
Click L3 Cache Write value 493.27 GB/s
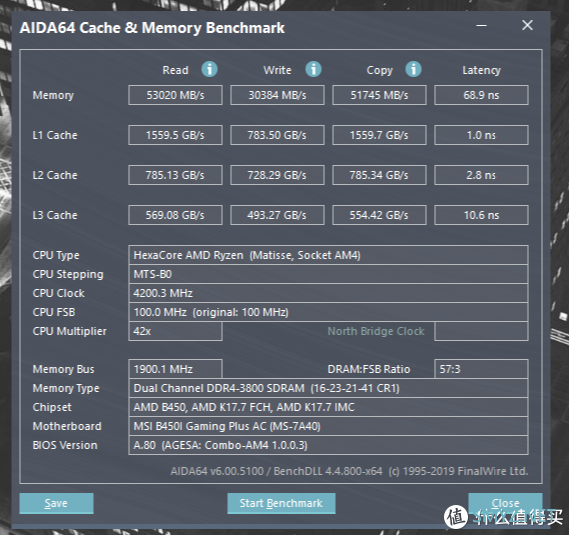[277, 215]
